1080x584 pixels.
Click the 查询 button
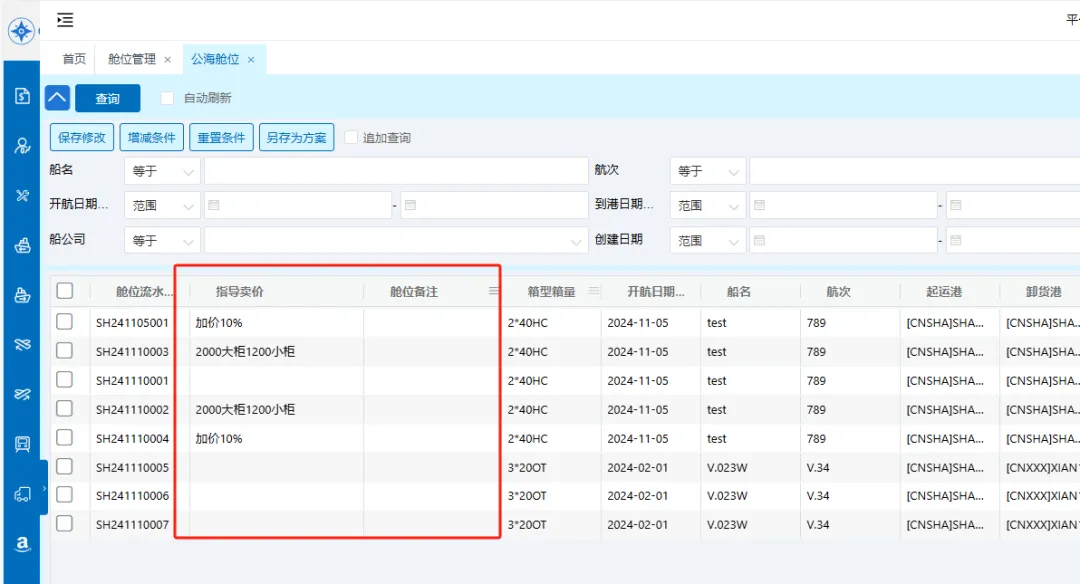click(x=107, y=98)
